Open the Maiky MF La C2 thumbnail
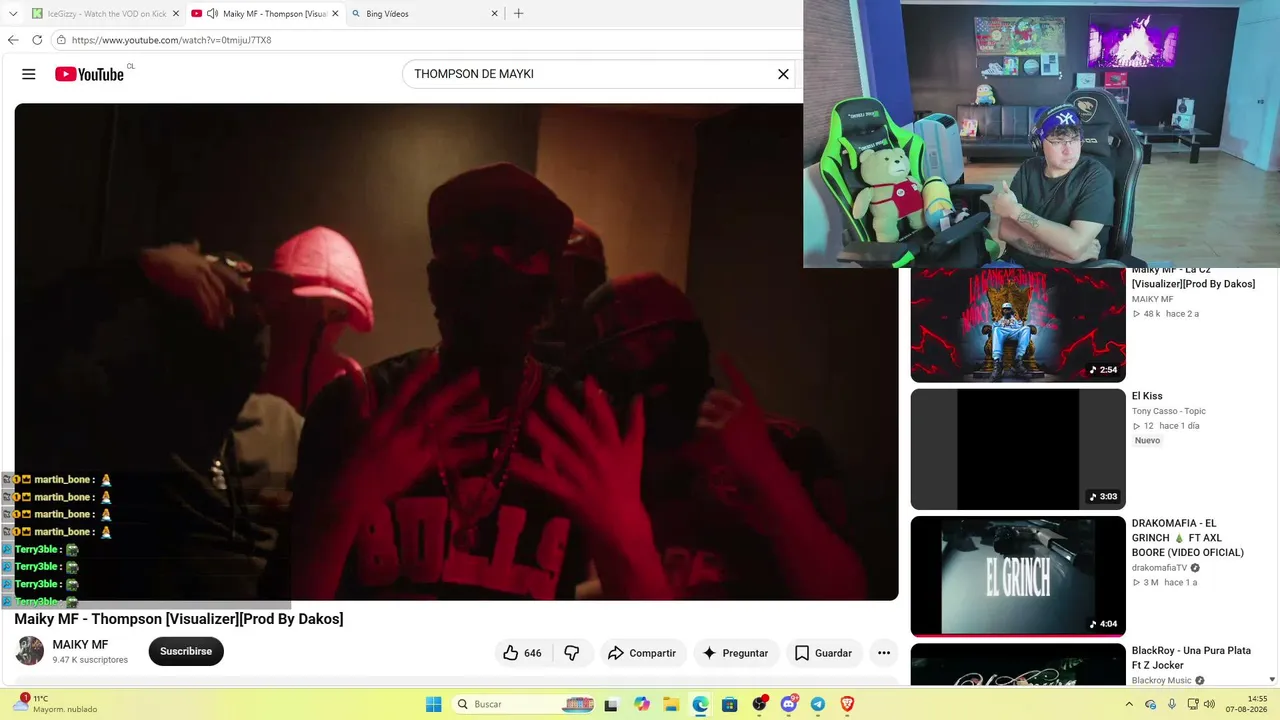 1018,325
